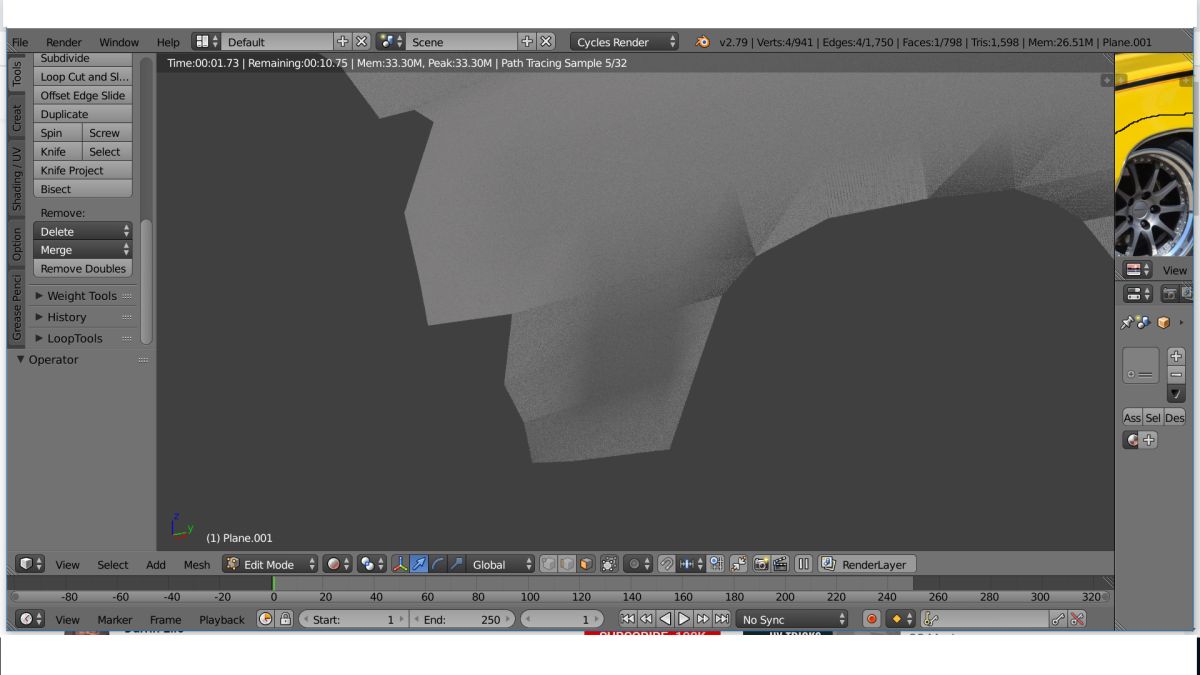Click the End frame field

[x=462, y=619]
